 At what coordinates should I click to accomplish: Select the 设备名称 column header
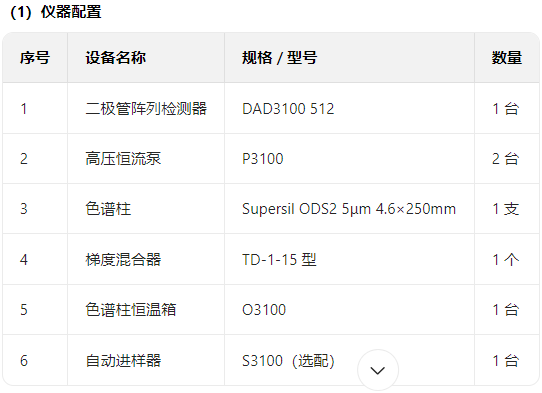click(146, 58)
